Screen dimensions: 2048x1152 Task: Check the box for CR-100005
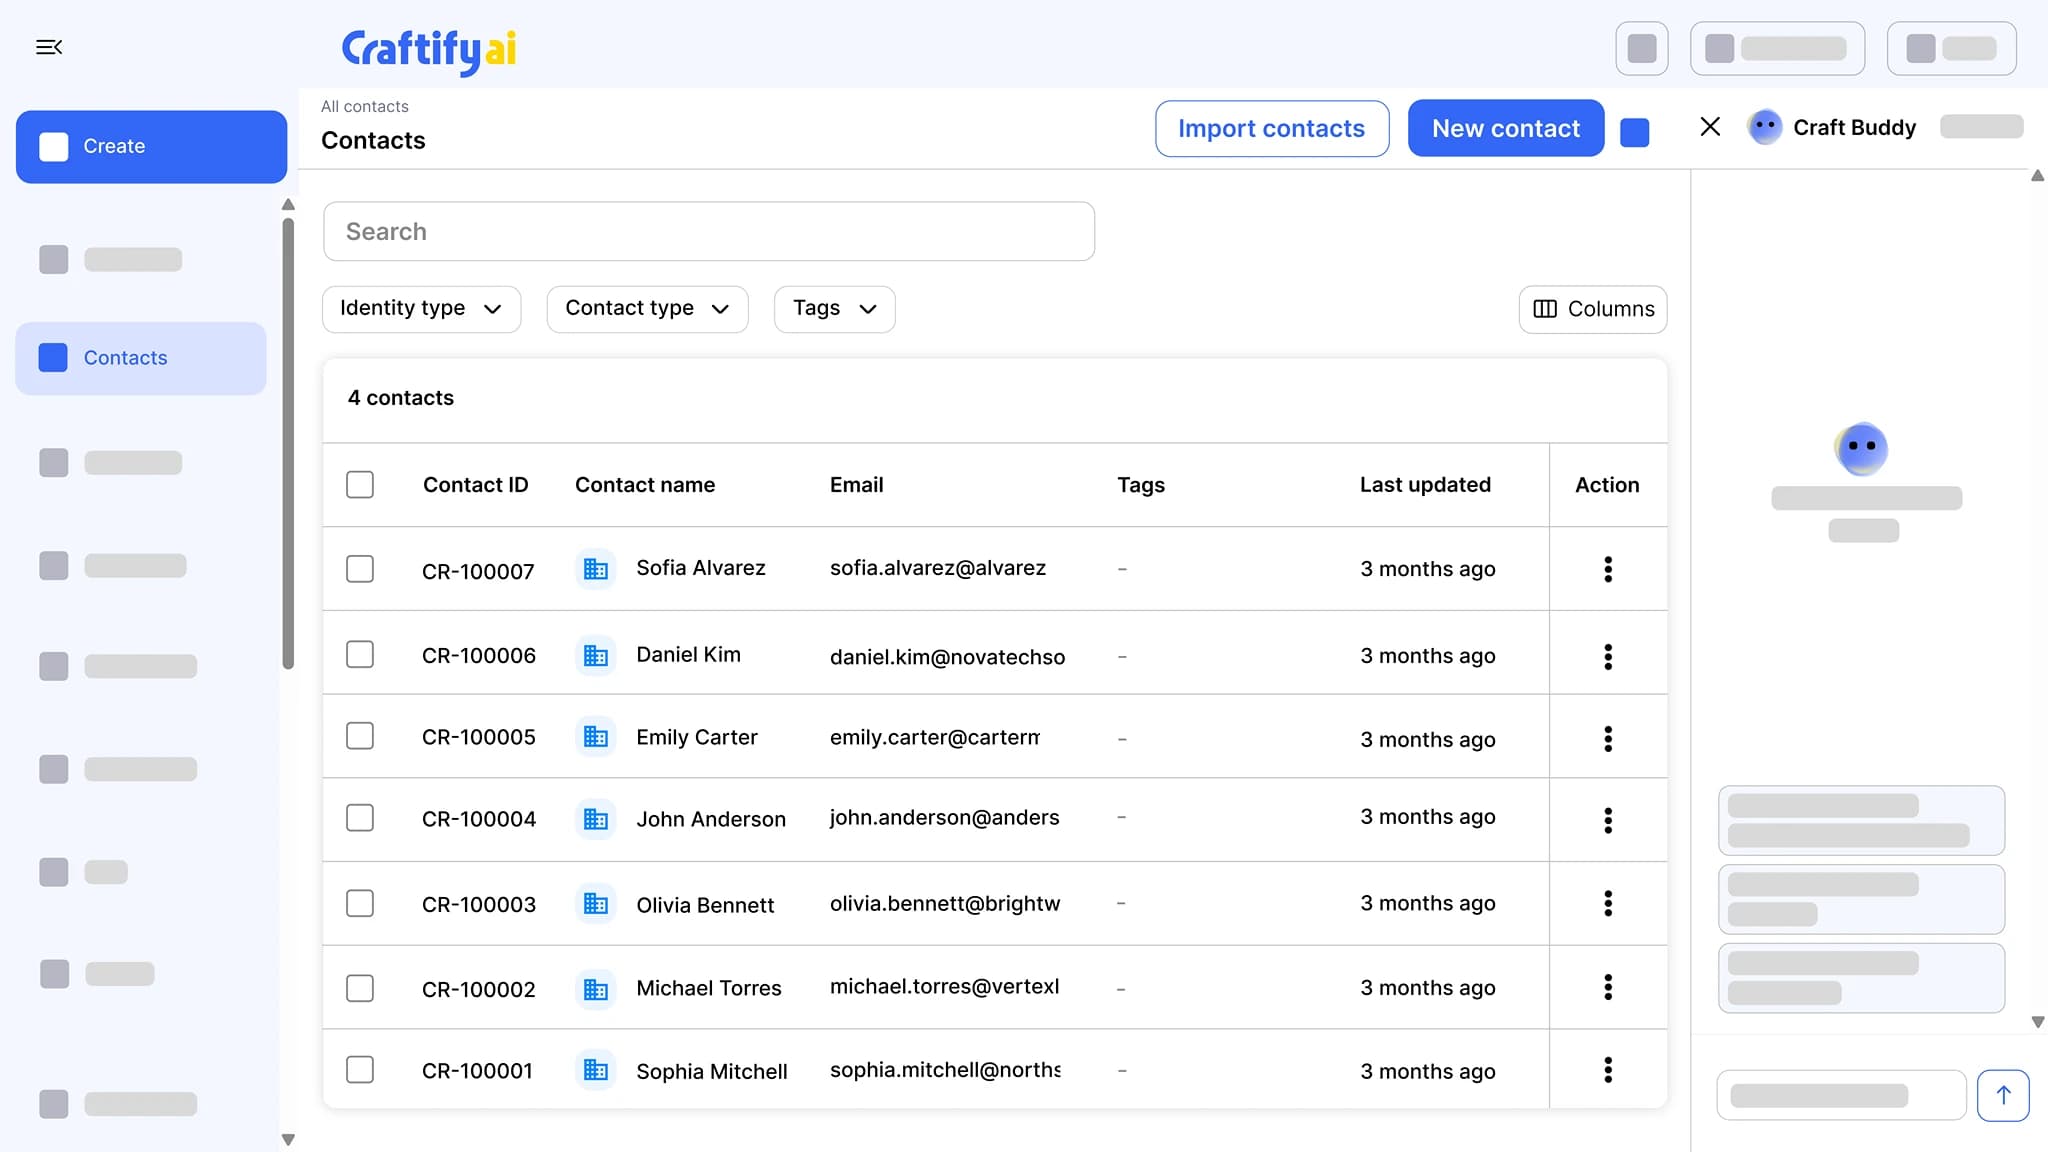(360, 736)
